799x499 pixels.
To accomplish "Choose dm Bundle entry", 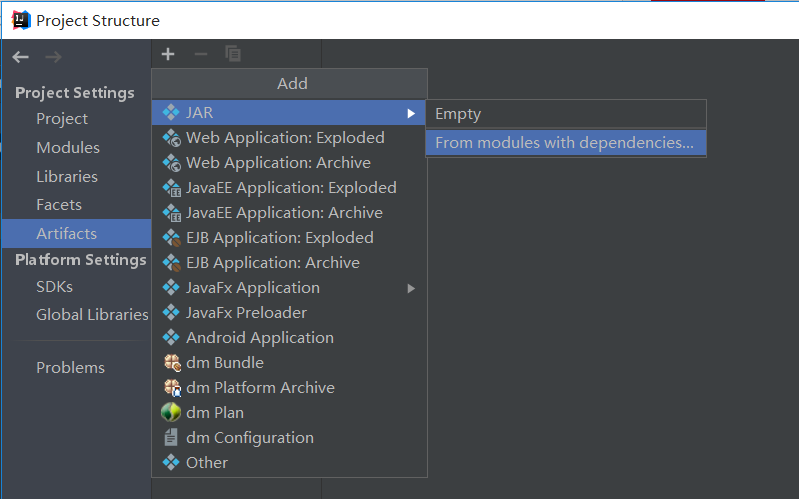I will [x=288, y=362].
